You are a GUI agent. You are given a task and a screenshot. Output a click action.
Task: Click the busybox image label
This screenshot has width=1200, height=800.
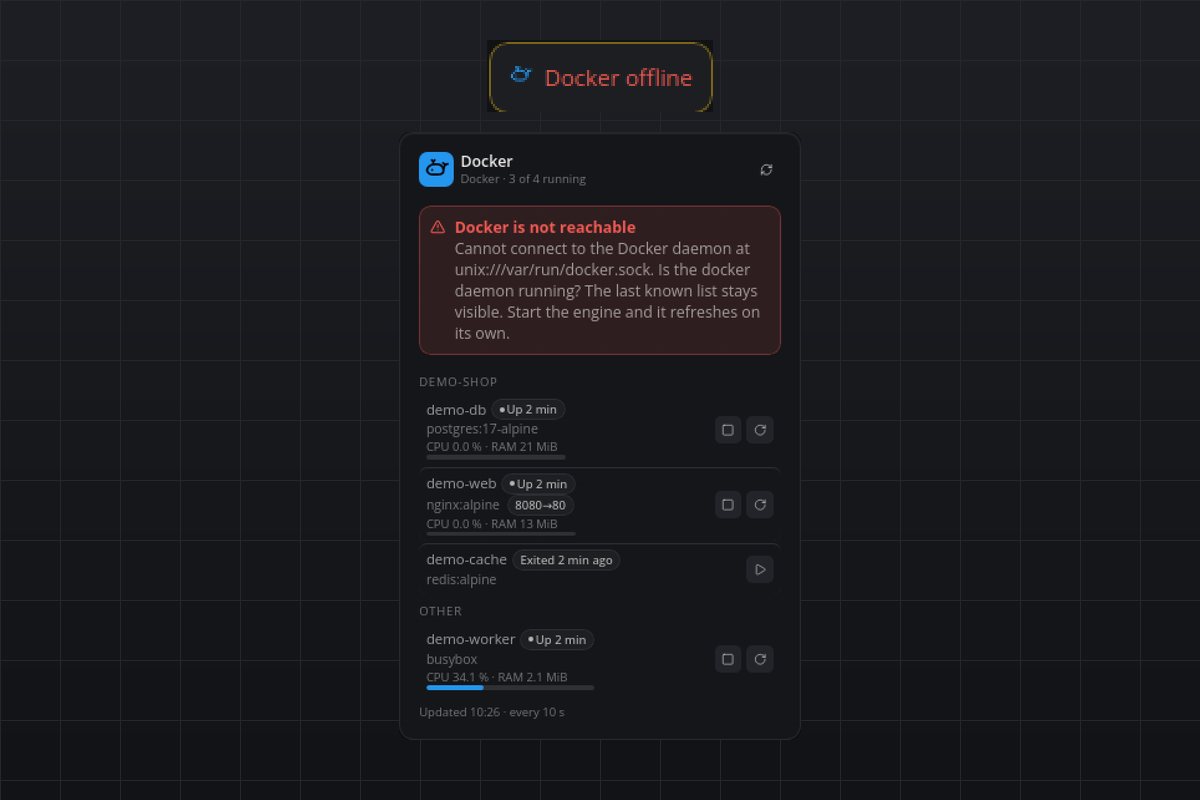pos(452,659)
